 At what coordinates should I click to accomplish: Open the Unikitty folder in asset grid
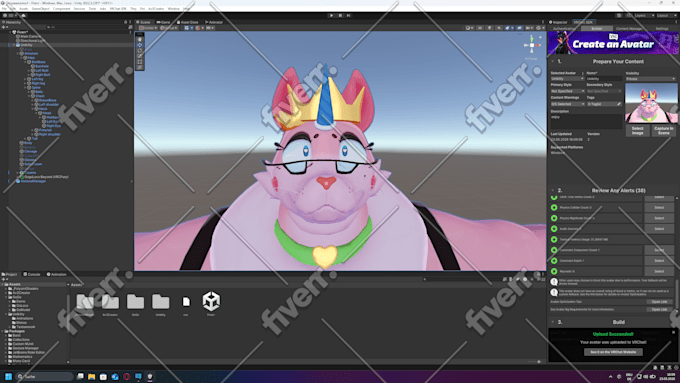pyautogui.click(x=160, y=304)
